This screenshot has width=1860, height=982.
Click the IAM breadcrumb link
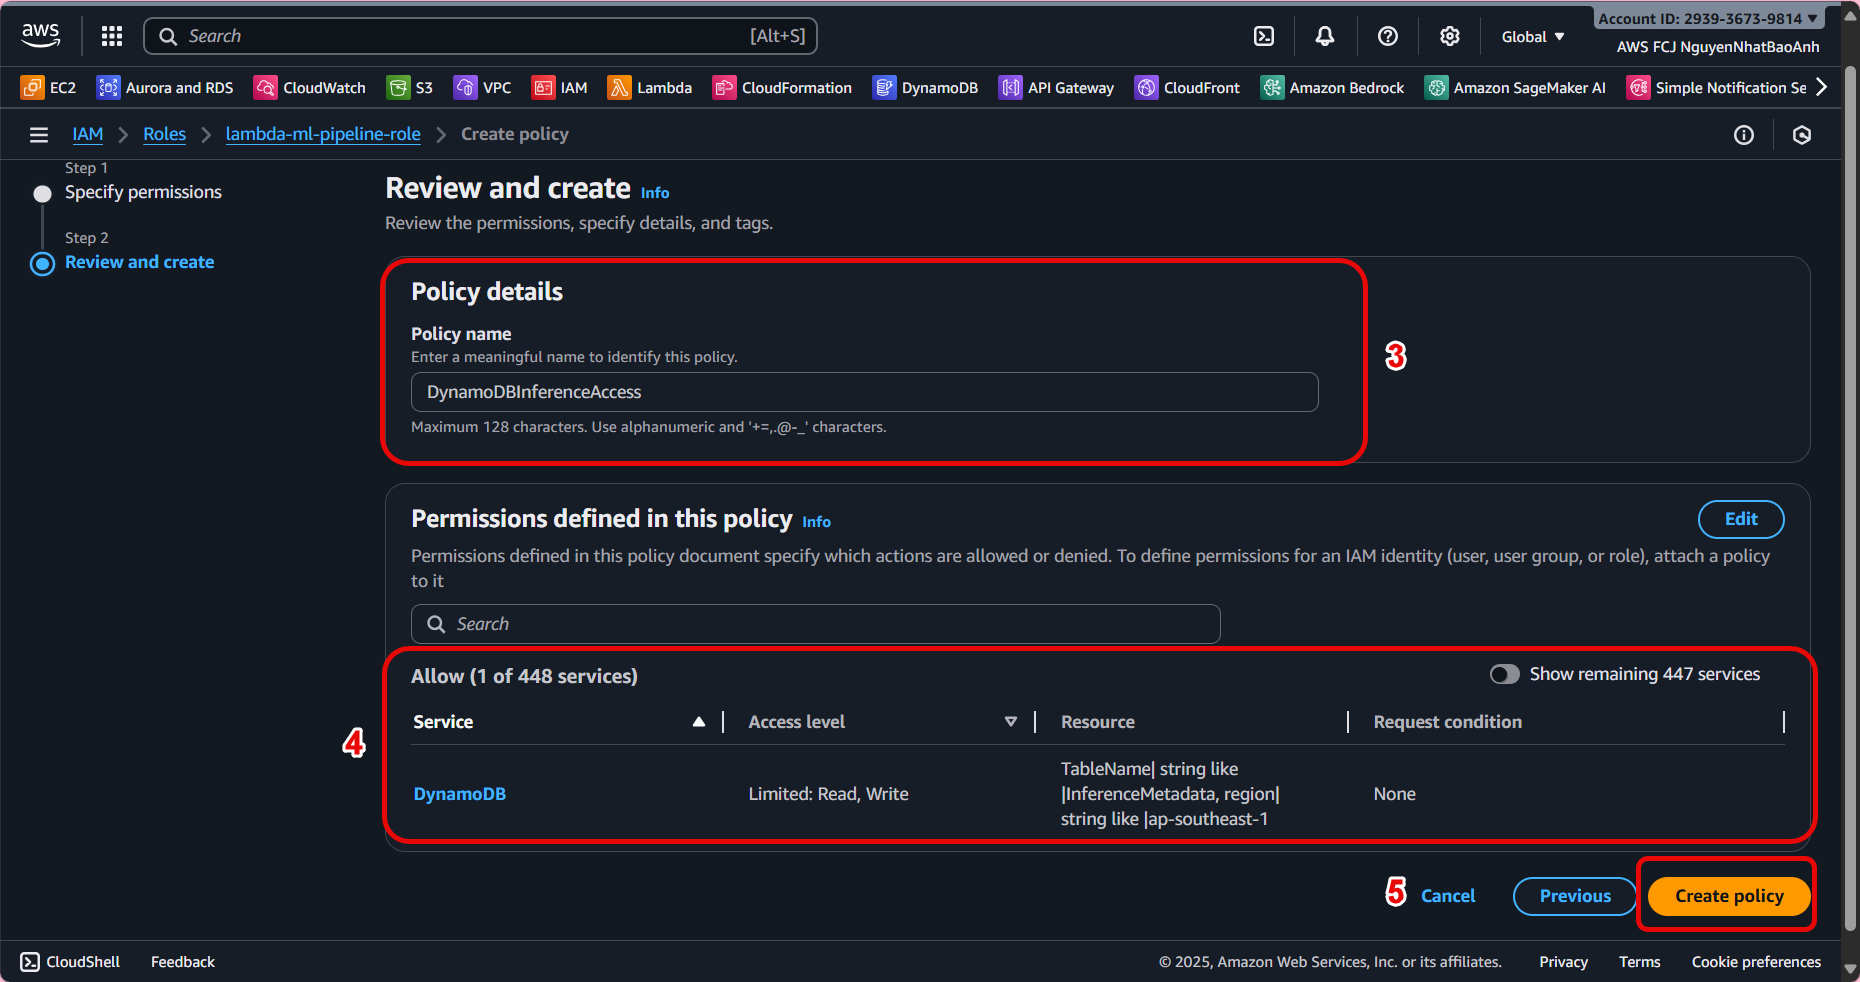point(88,134)
